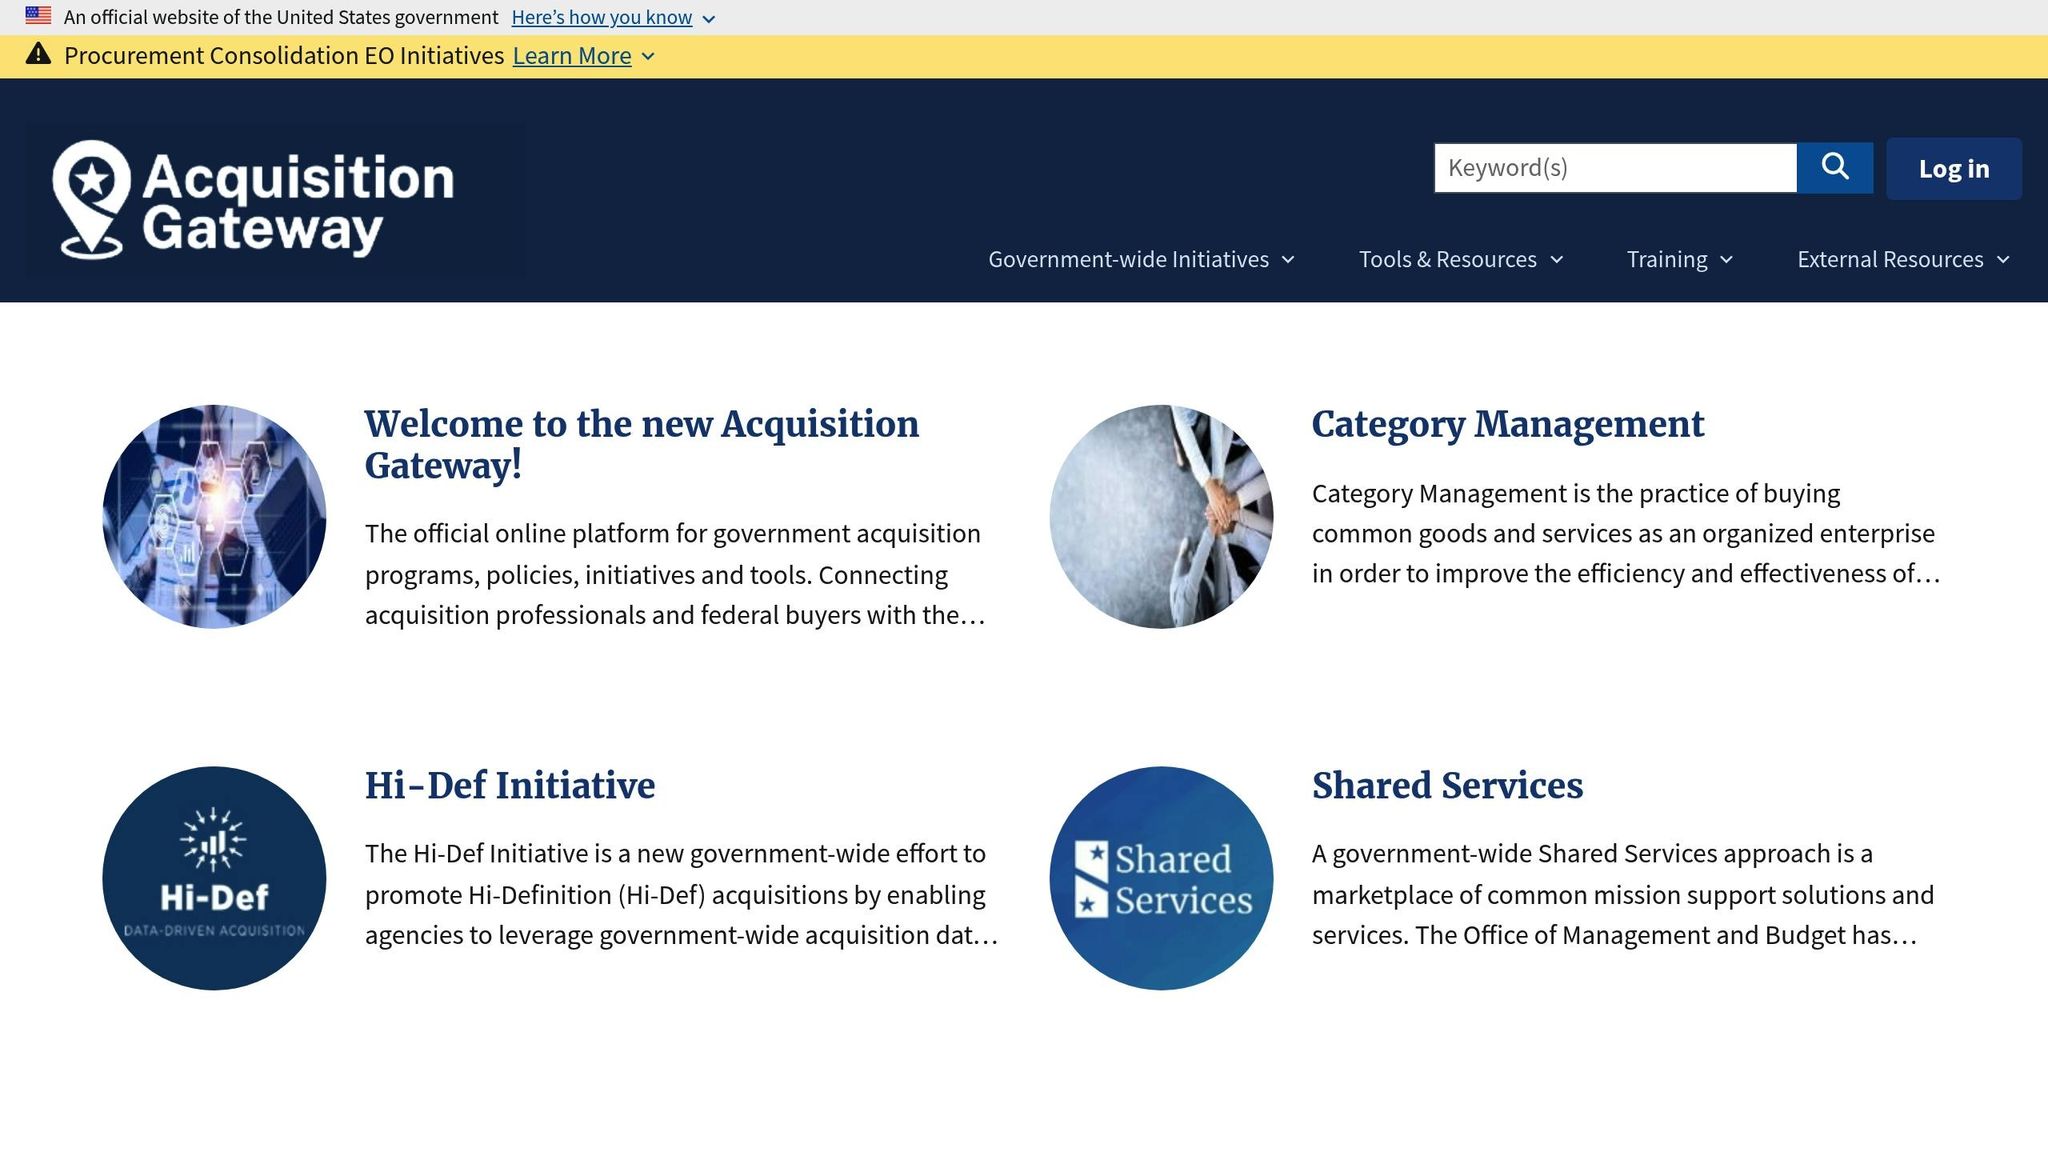
Task: Click the Category Management hands image
Action: click(x=1161, y=516)
